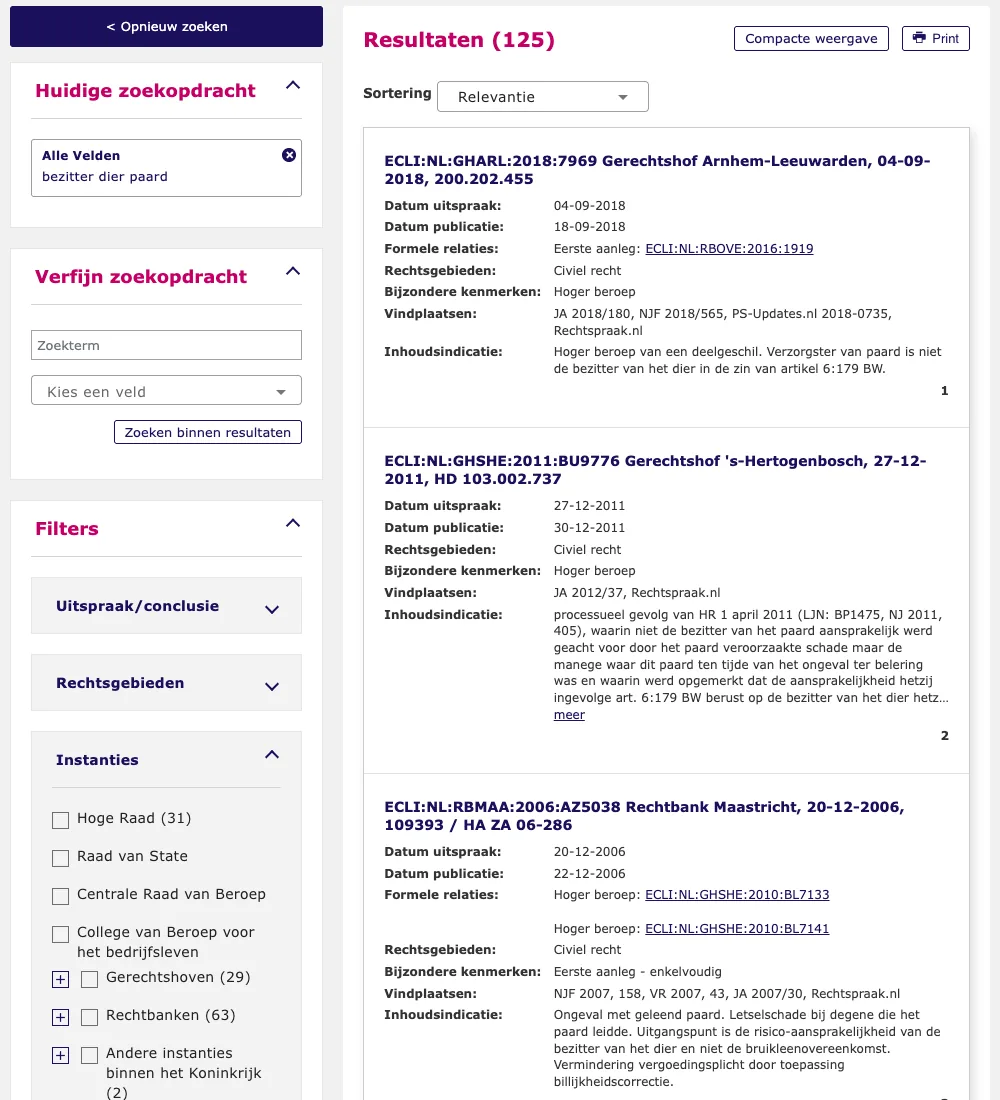Focus the Zoekterm input field
Viewport: 1000px width, 1100px height.
[166, 345]
